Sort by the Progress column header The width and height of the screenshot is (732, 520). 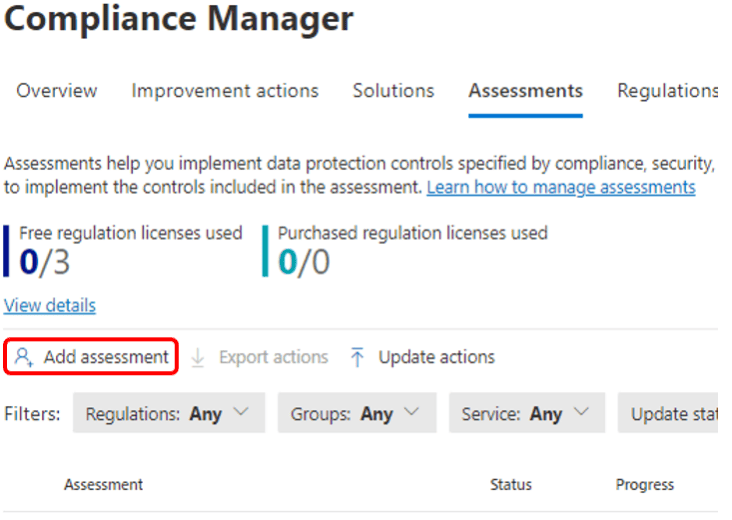pyautogui.click(x=645, y=485)
